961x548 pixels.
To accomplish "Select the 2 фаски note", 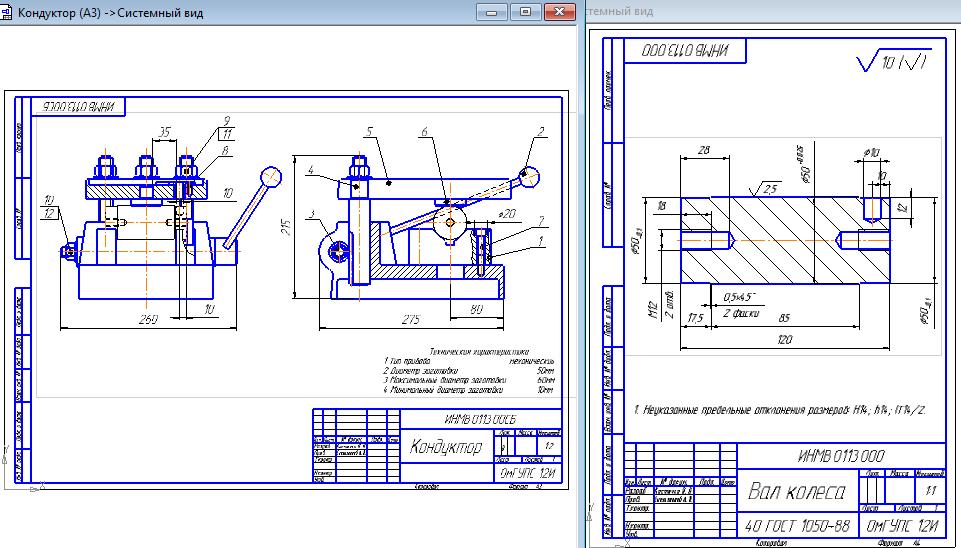I will click(740, 313).
